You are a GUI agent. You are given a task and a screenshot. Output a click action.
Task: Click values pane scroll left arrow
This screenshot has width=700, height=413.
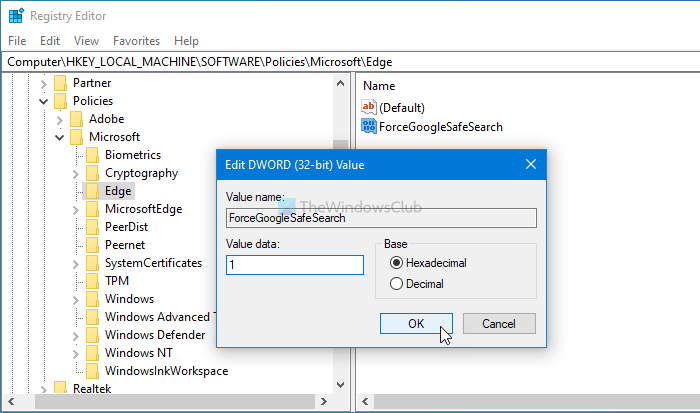365,401
